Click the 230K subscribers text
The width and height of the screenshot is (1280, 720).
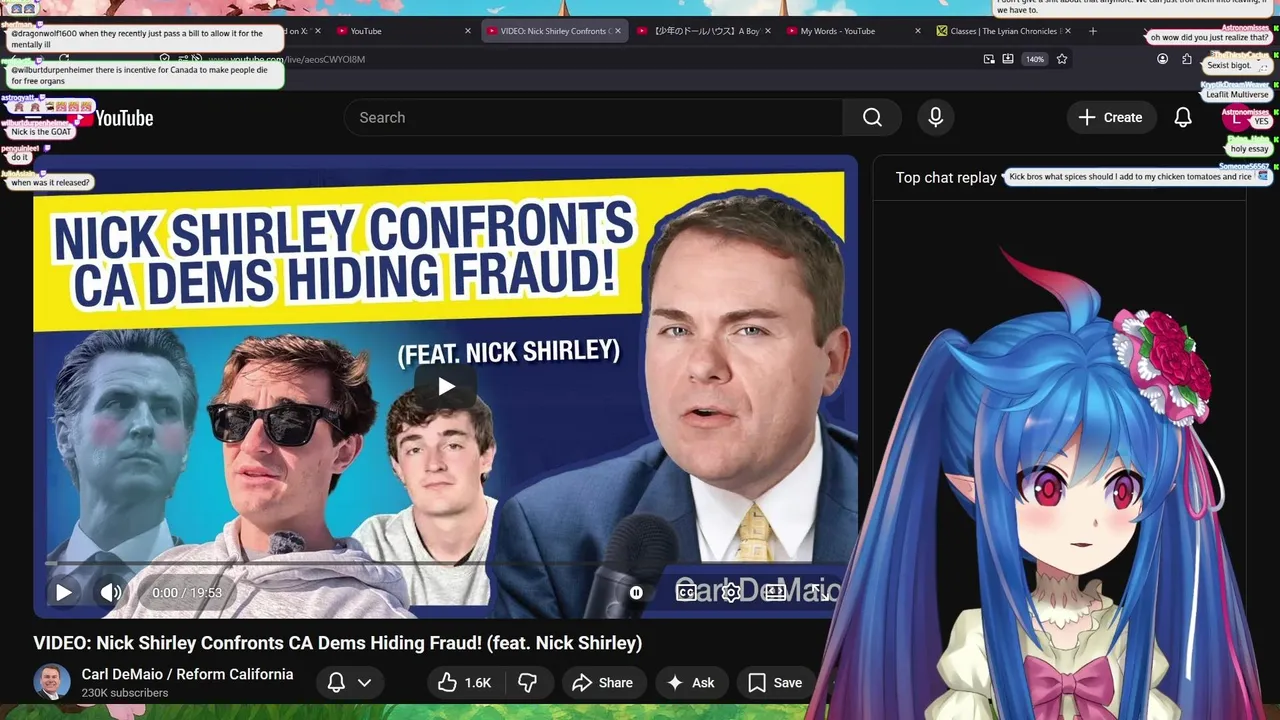point(125,693)
